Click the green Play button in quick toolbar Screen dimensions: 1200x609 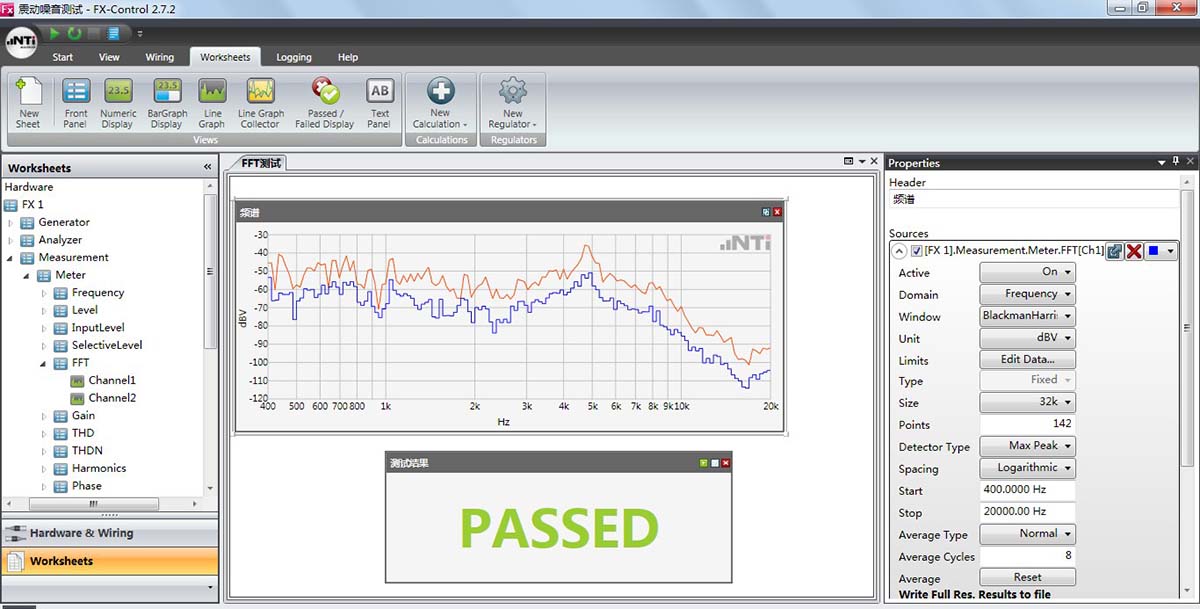(55, 33)
